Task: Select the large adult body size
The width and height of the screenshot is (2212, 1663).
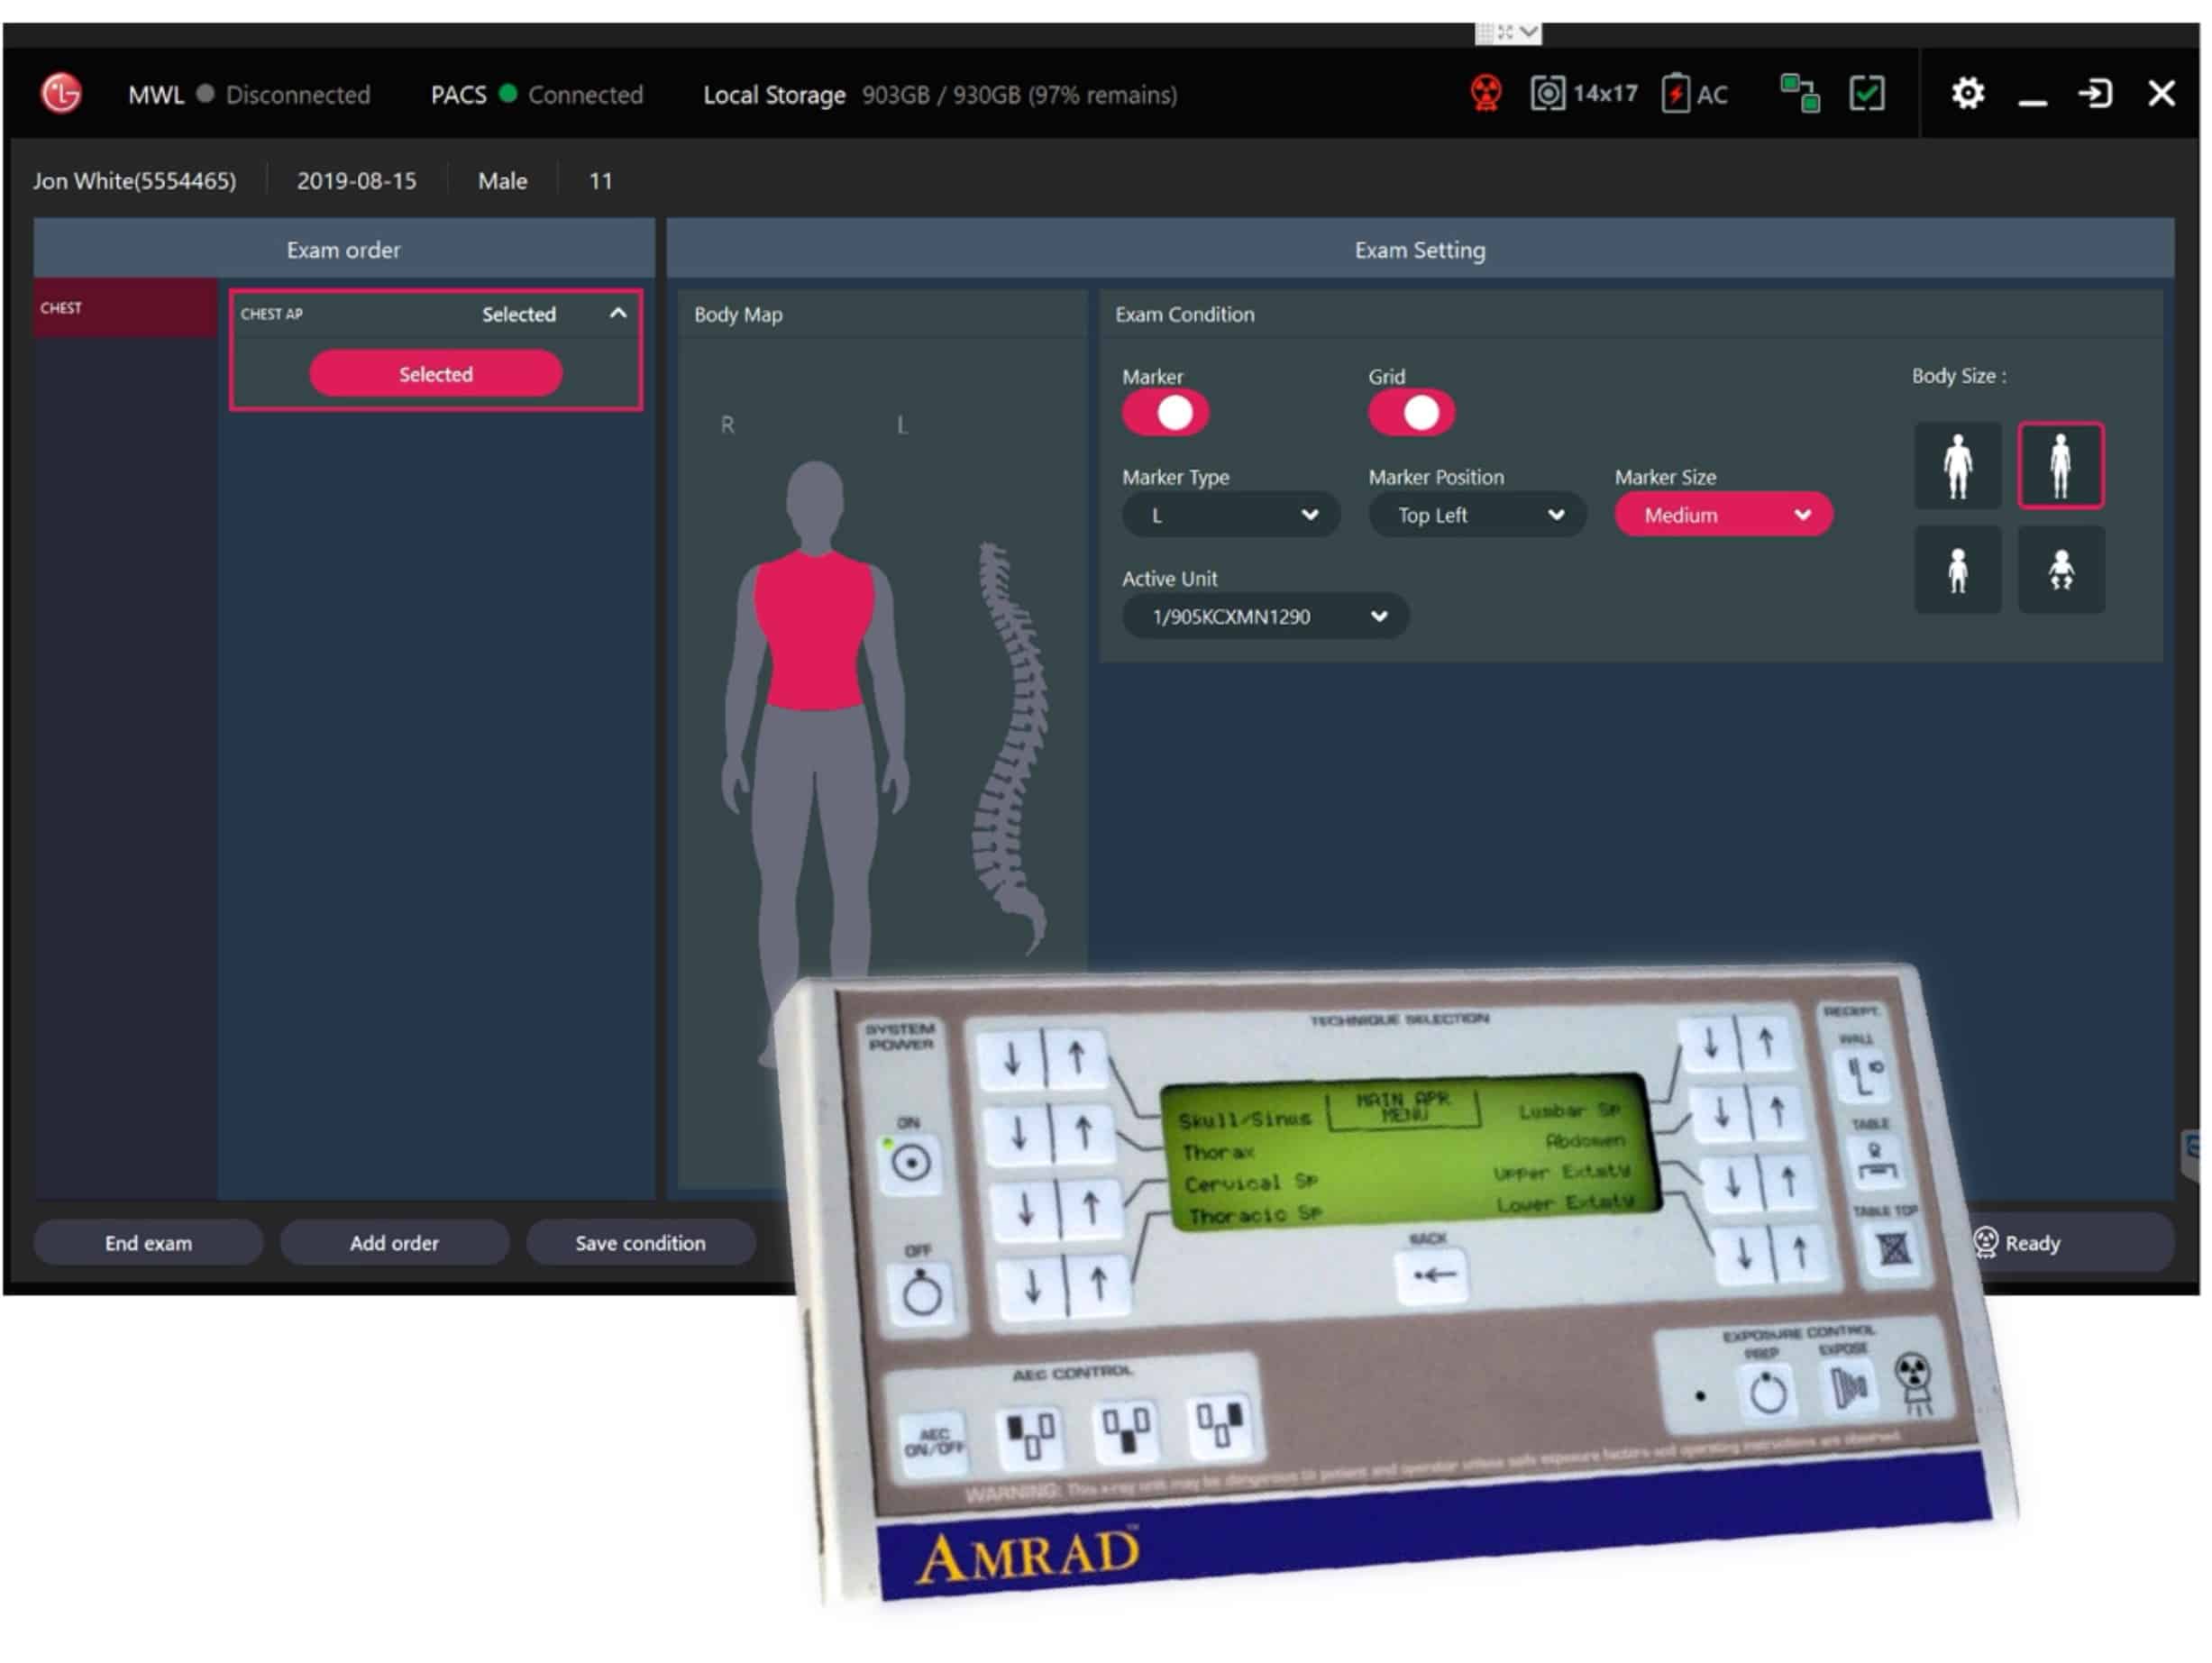Action: 1958,466
